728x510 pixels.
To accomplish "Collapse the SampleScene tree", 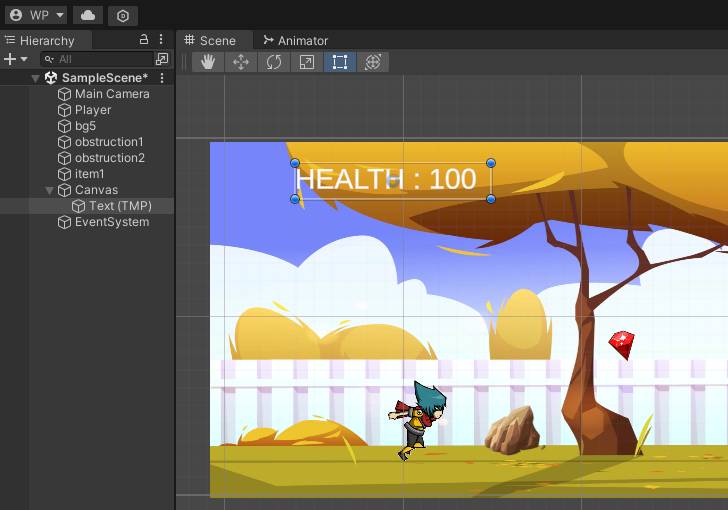I will (36, 78).
